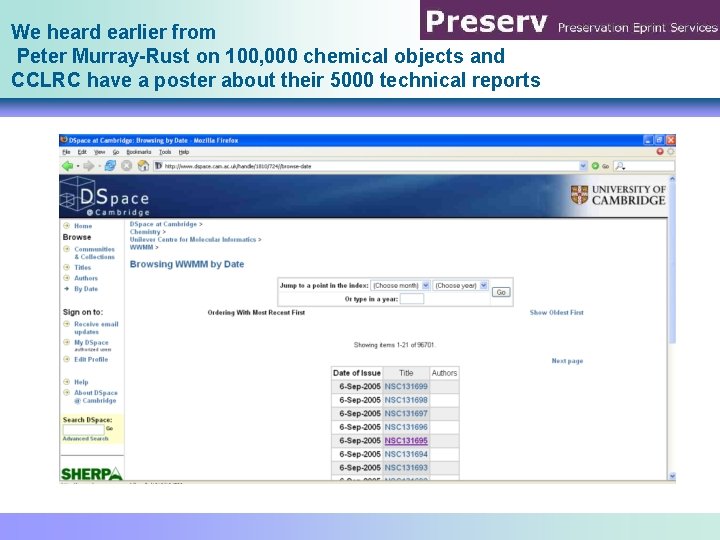Click the Date of Issue column header
720x540 pixels.
[x=357, y=373]
